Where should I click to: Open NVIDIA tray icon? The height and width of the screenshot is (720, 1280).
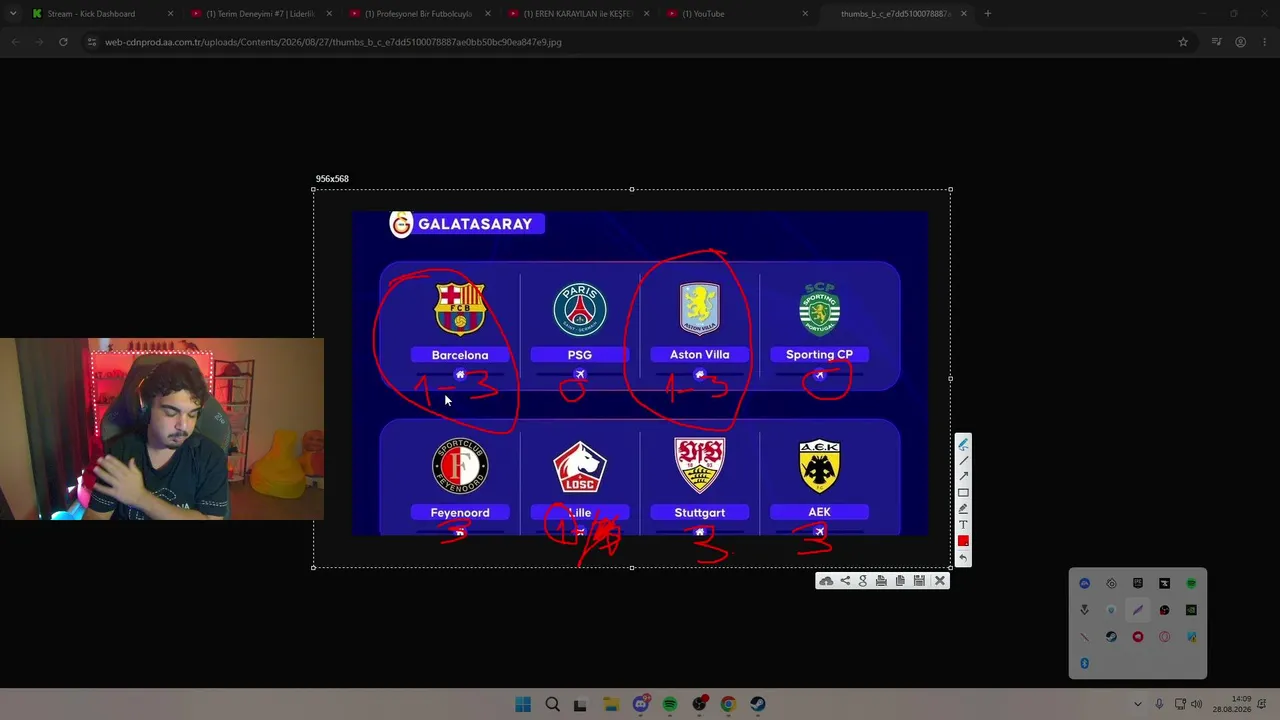click(1191, 610)
